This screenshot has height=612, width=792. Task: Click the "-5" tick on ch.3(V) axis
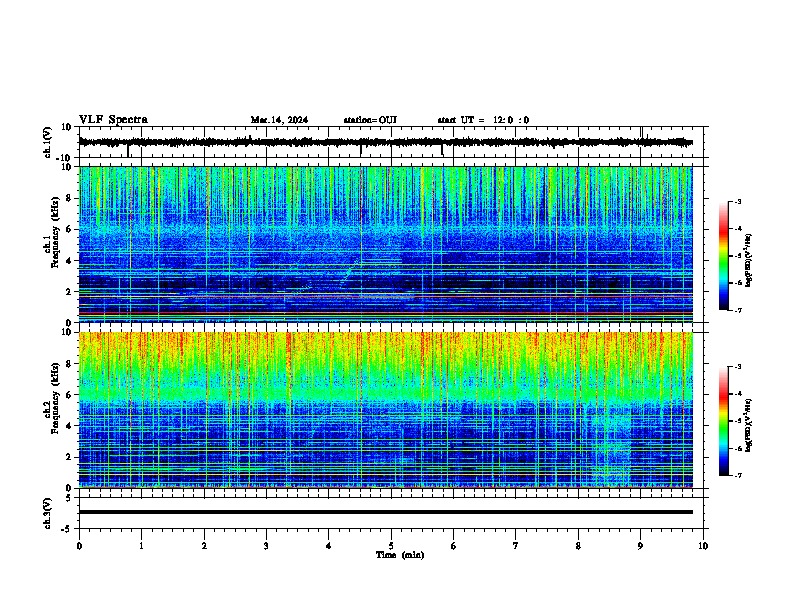point(68,529)
